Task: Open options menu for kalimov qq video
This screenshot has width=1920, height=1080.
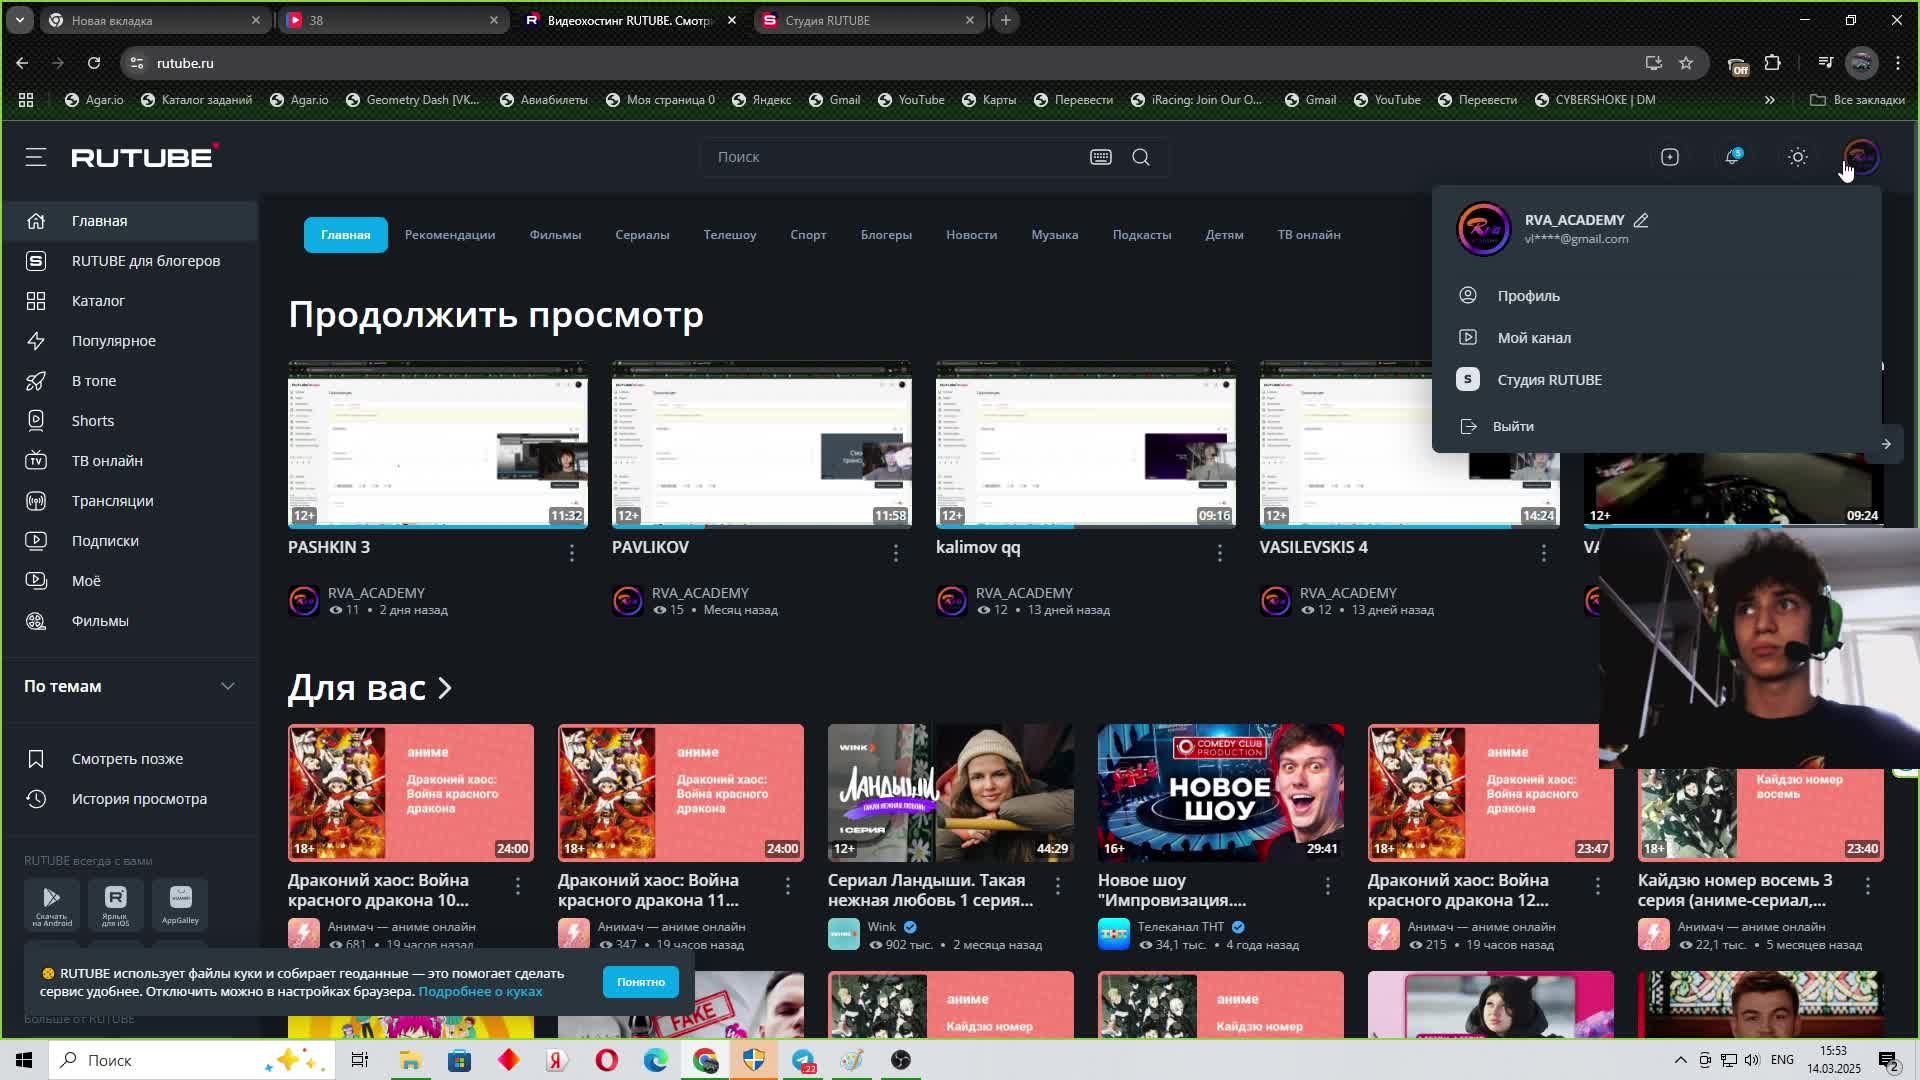Action: (x=1220, y=553)
